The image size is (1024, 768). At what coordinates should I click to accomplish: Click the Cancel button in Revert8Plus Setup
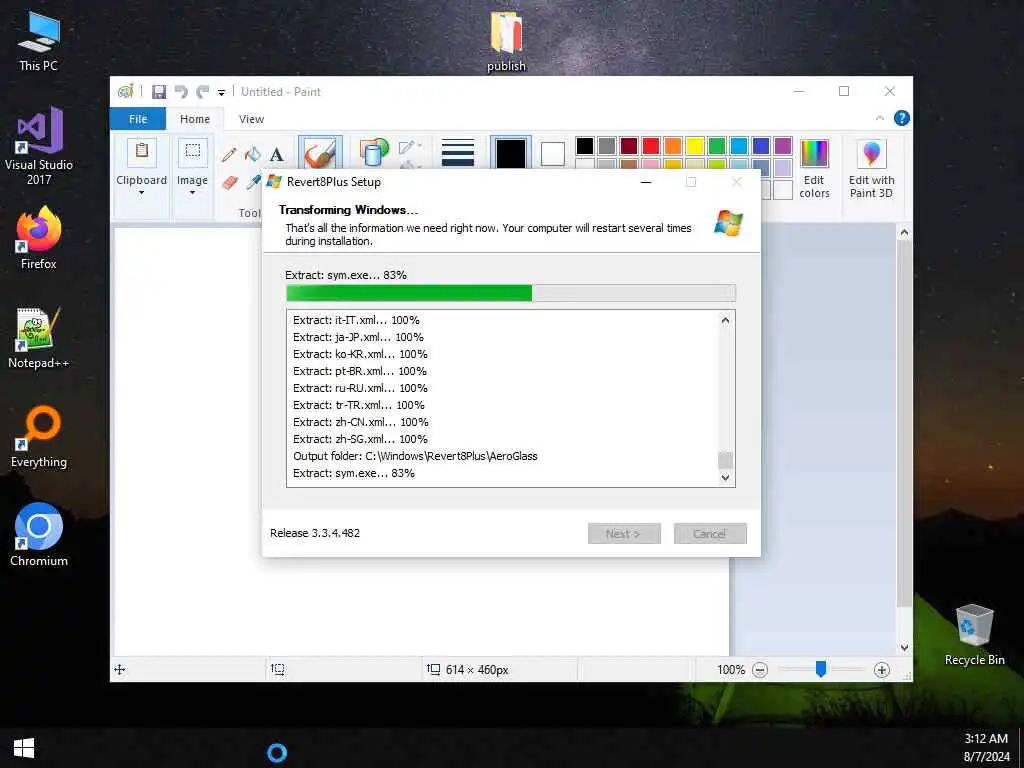[710, 534]
